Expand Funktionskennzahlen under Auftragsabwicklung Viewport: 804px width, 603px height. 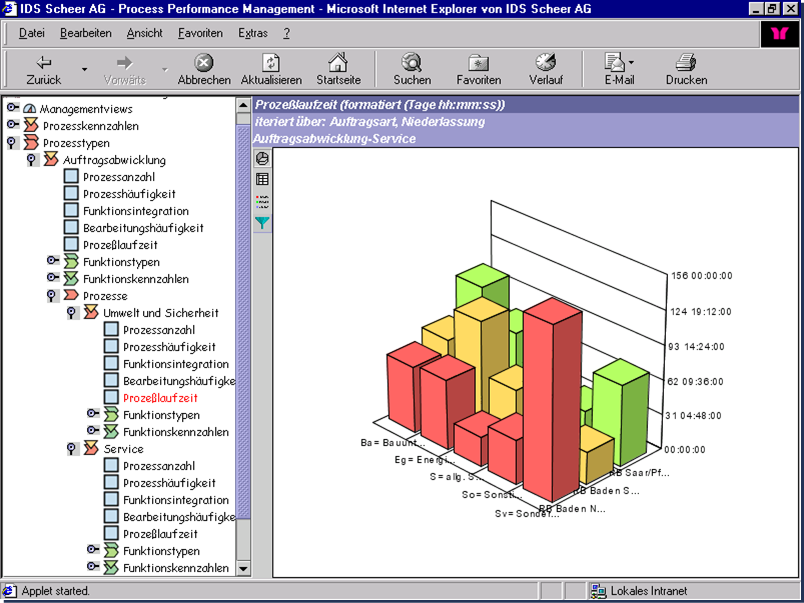[53, 277]
